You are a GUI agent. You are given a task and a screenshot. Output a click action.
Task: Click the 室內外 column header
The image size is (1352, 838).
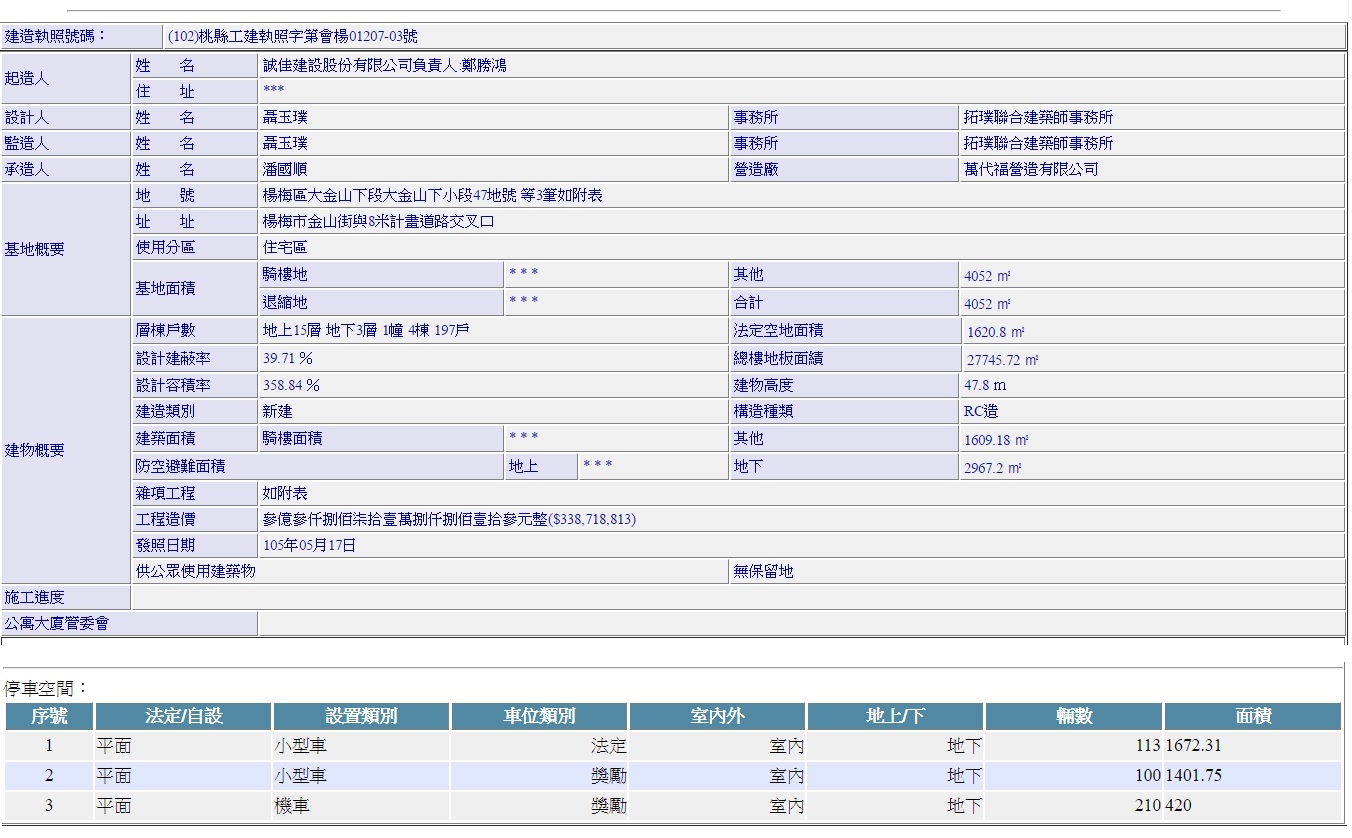coord(718,717)
